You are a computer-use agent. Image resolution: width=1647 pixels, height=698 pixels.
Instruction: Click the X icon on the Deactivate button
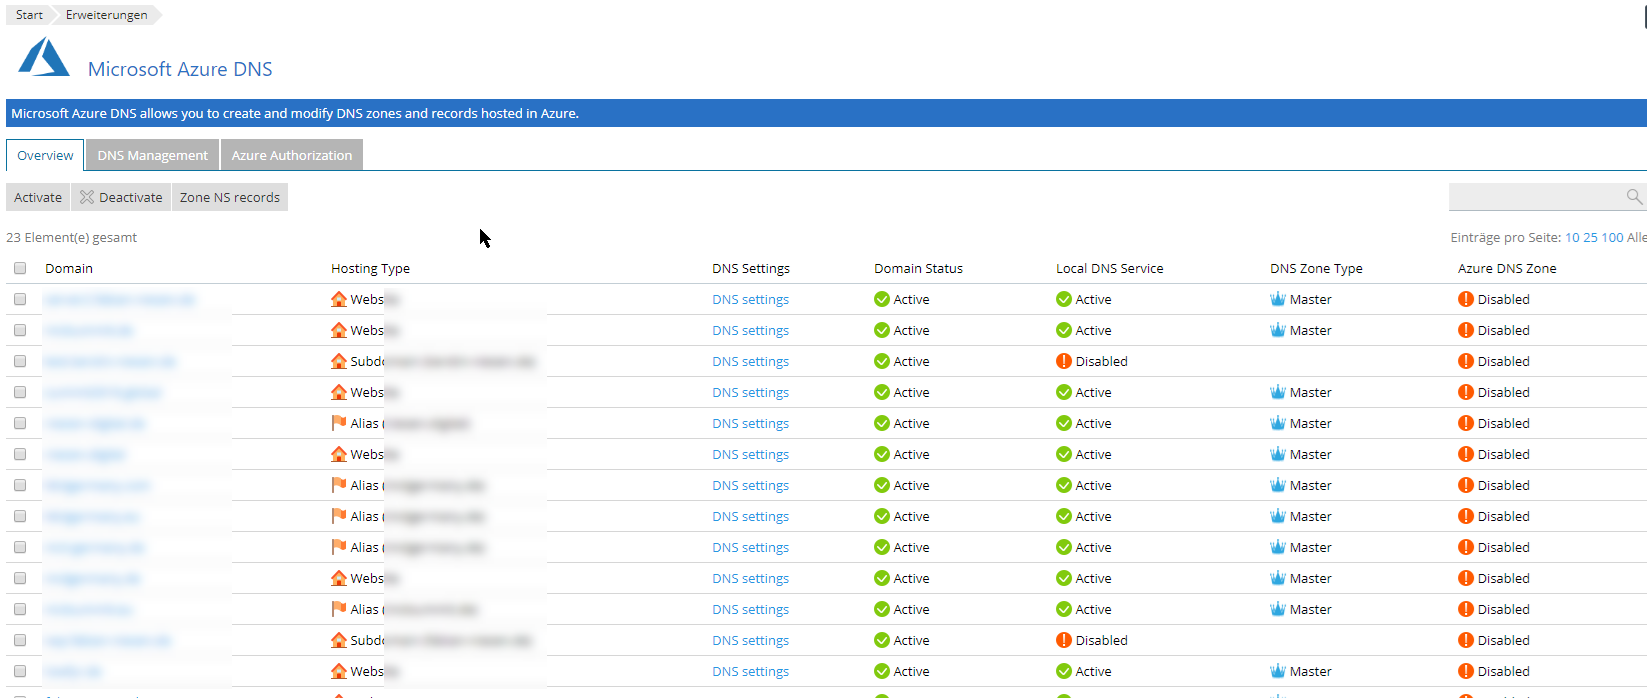(x=87, y=197)
